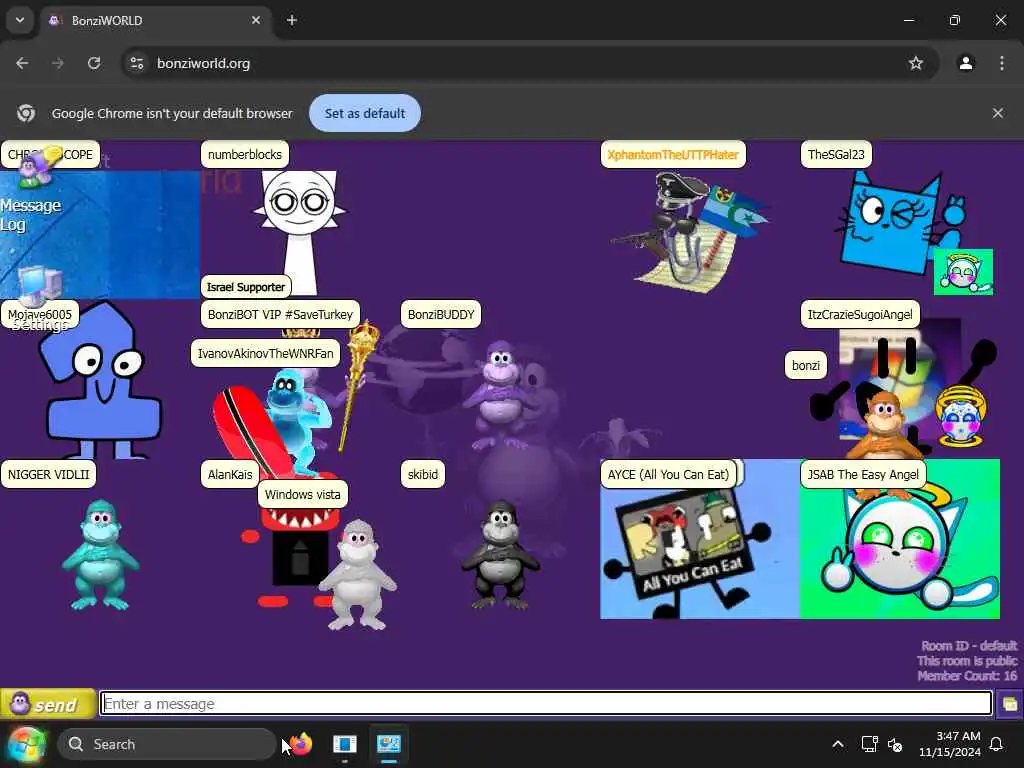The width and height of the screenshot is (1024, 768).
Task: Click the teal gorilla with the slur nametag
Action: pos(100,555)
